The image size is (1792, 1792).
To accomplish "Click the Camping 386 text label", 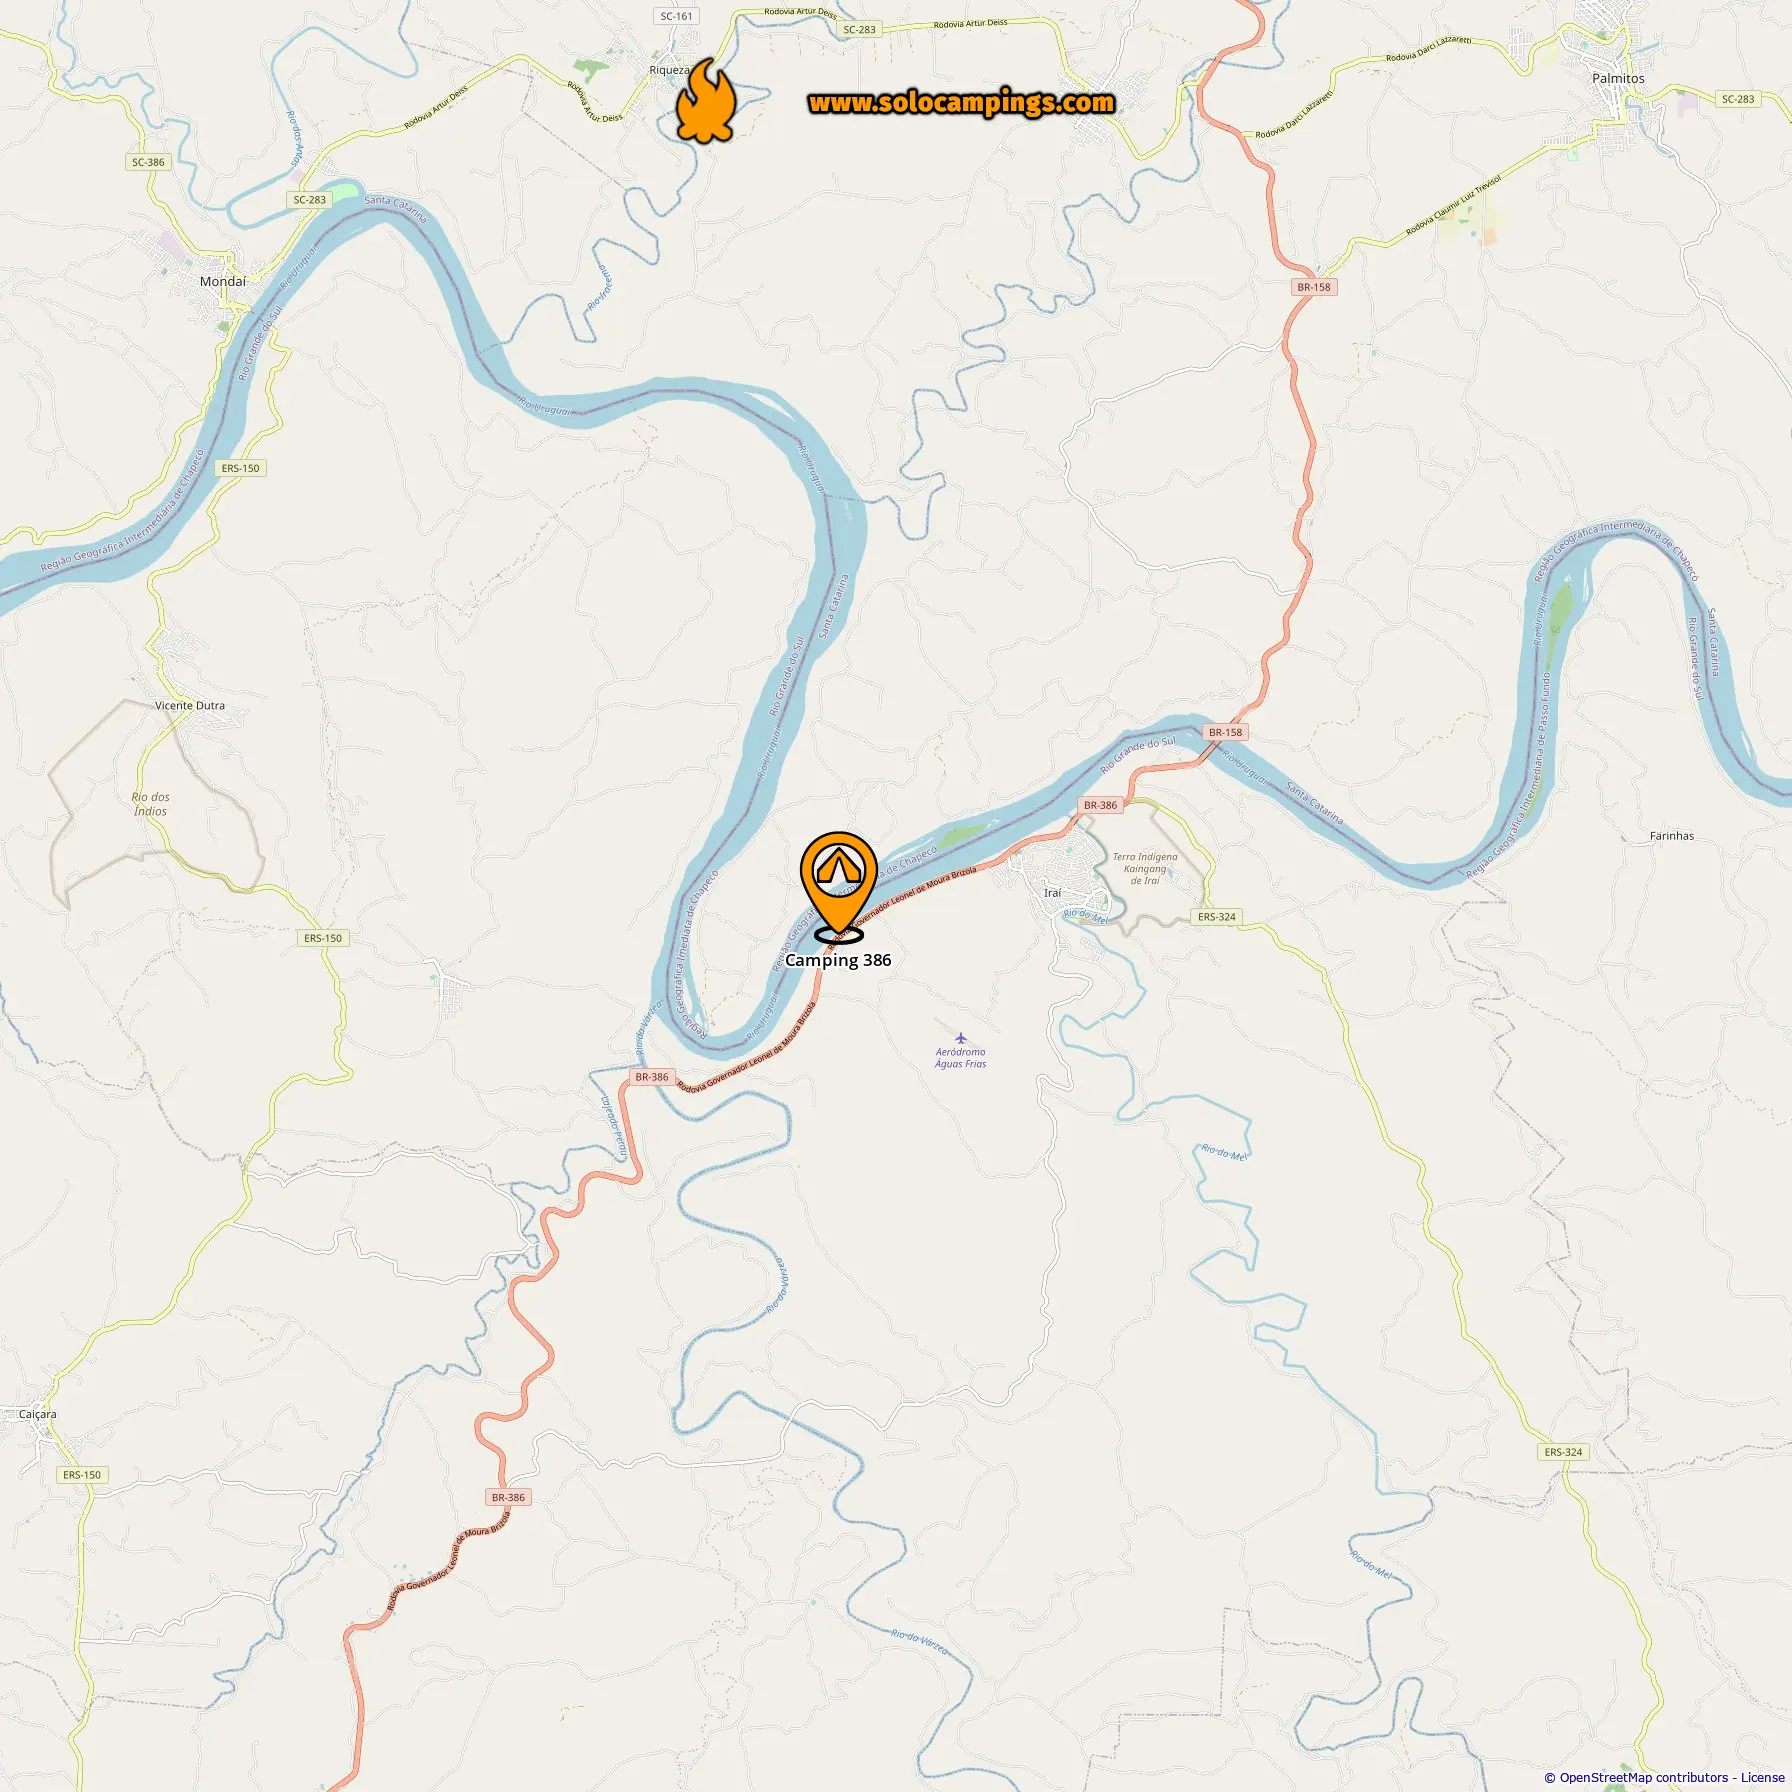I will tap(838, 960).
